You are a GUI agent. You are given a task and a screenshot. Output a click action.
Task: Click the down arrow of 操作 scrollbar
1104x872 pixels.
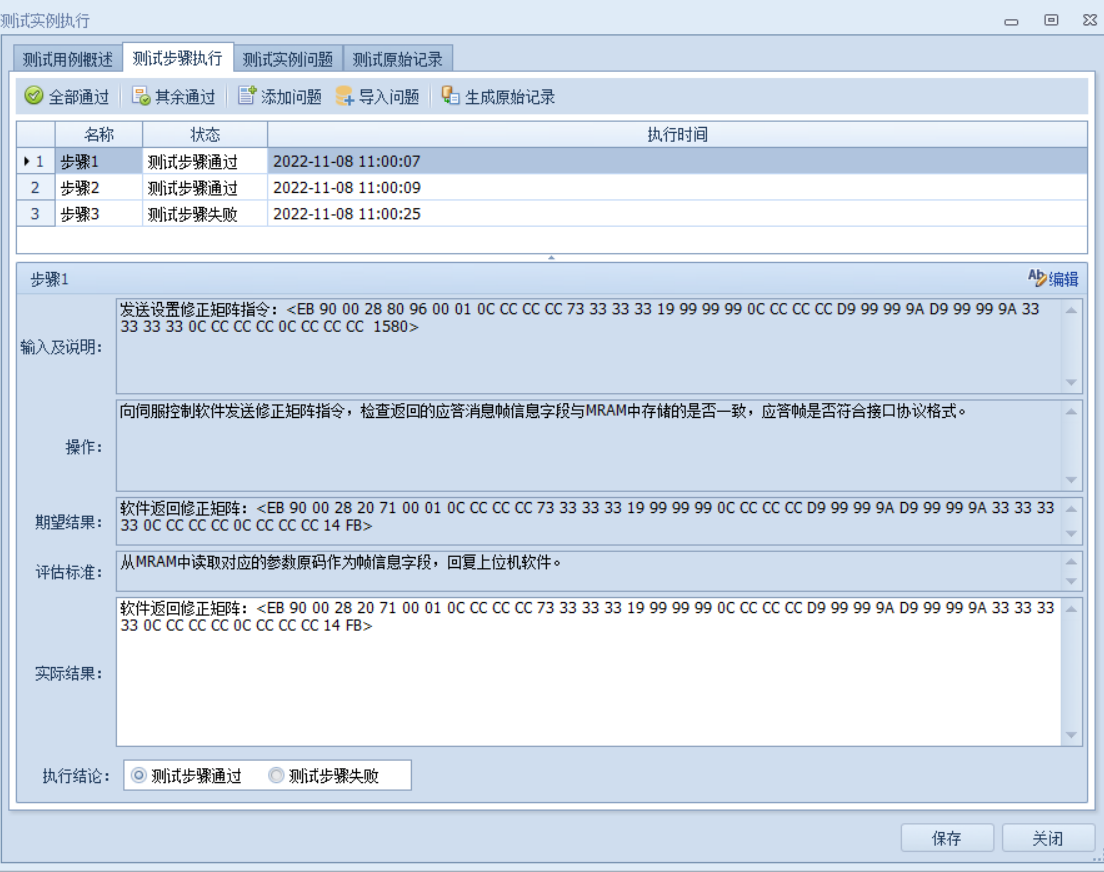pyautogui.click(x=1071, y=480)
